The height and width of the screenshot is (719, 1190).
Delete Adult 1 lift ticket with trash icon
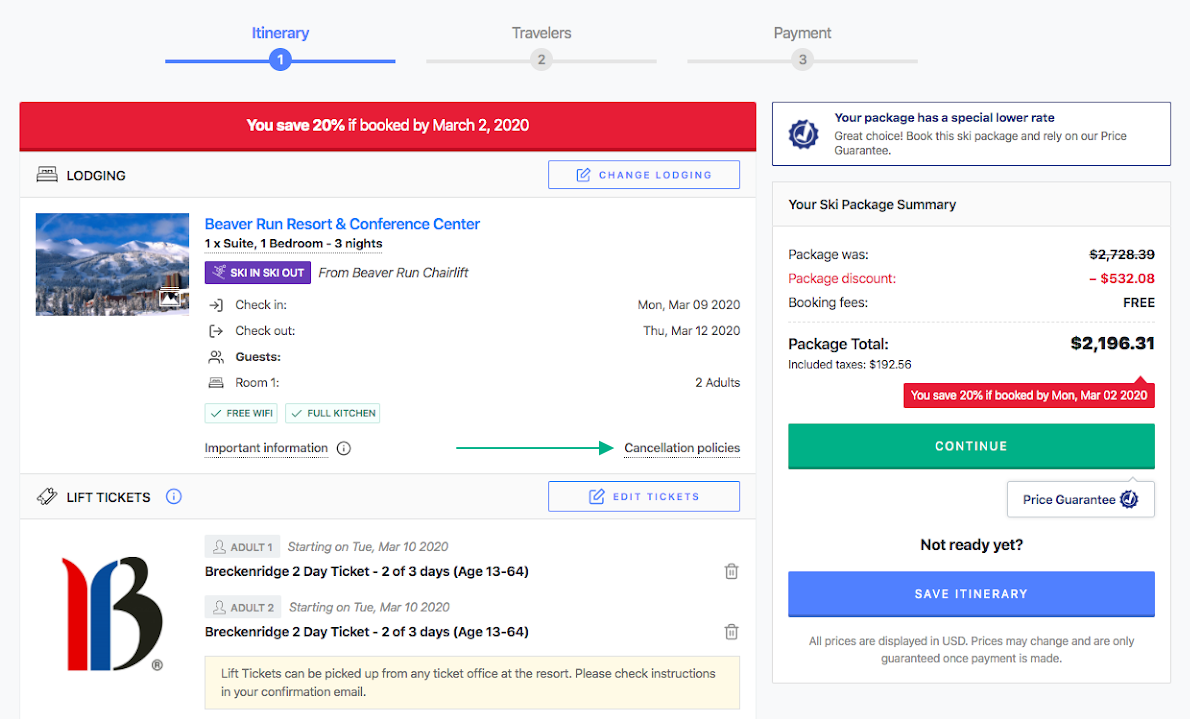pyautogui.click(x=731, y=571)
